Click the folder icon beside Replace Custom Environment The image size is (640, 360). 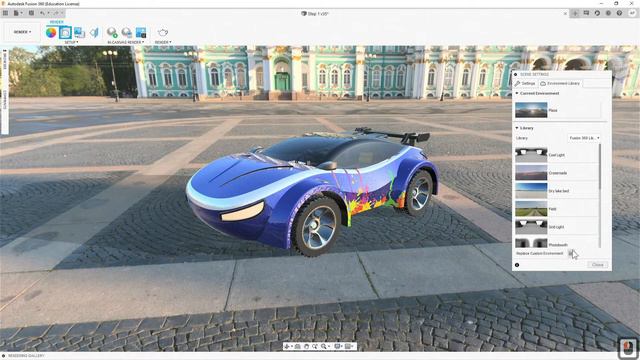tap(571, 253)
